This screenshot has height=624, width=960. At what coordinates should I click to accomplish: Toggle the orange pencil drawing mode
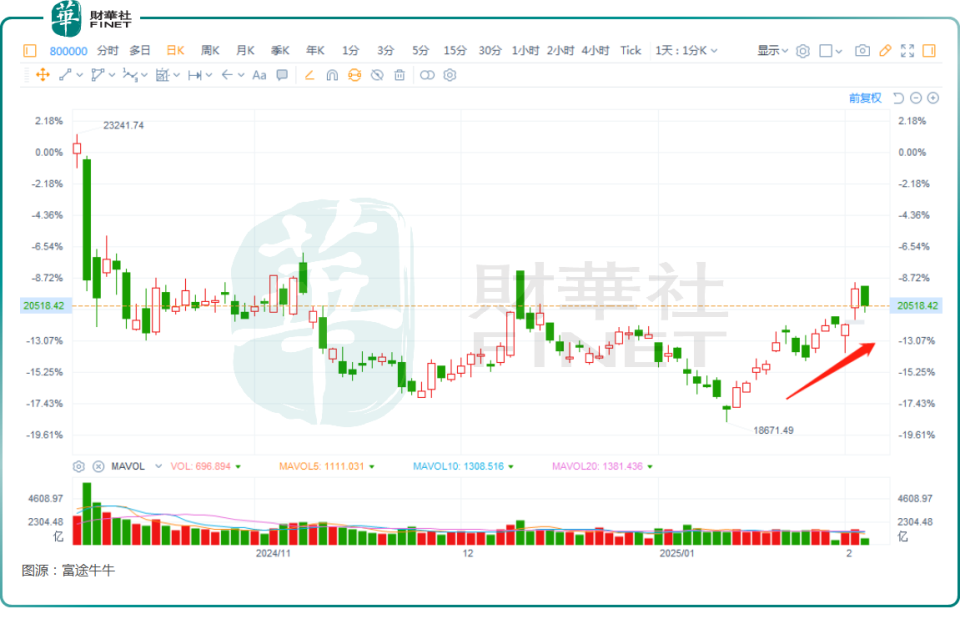(x=885, y=51)
